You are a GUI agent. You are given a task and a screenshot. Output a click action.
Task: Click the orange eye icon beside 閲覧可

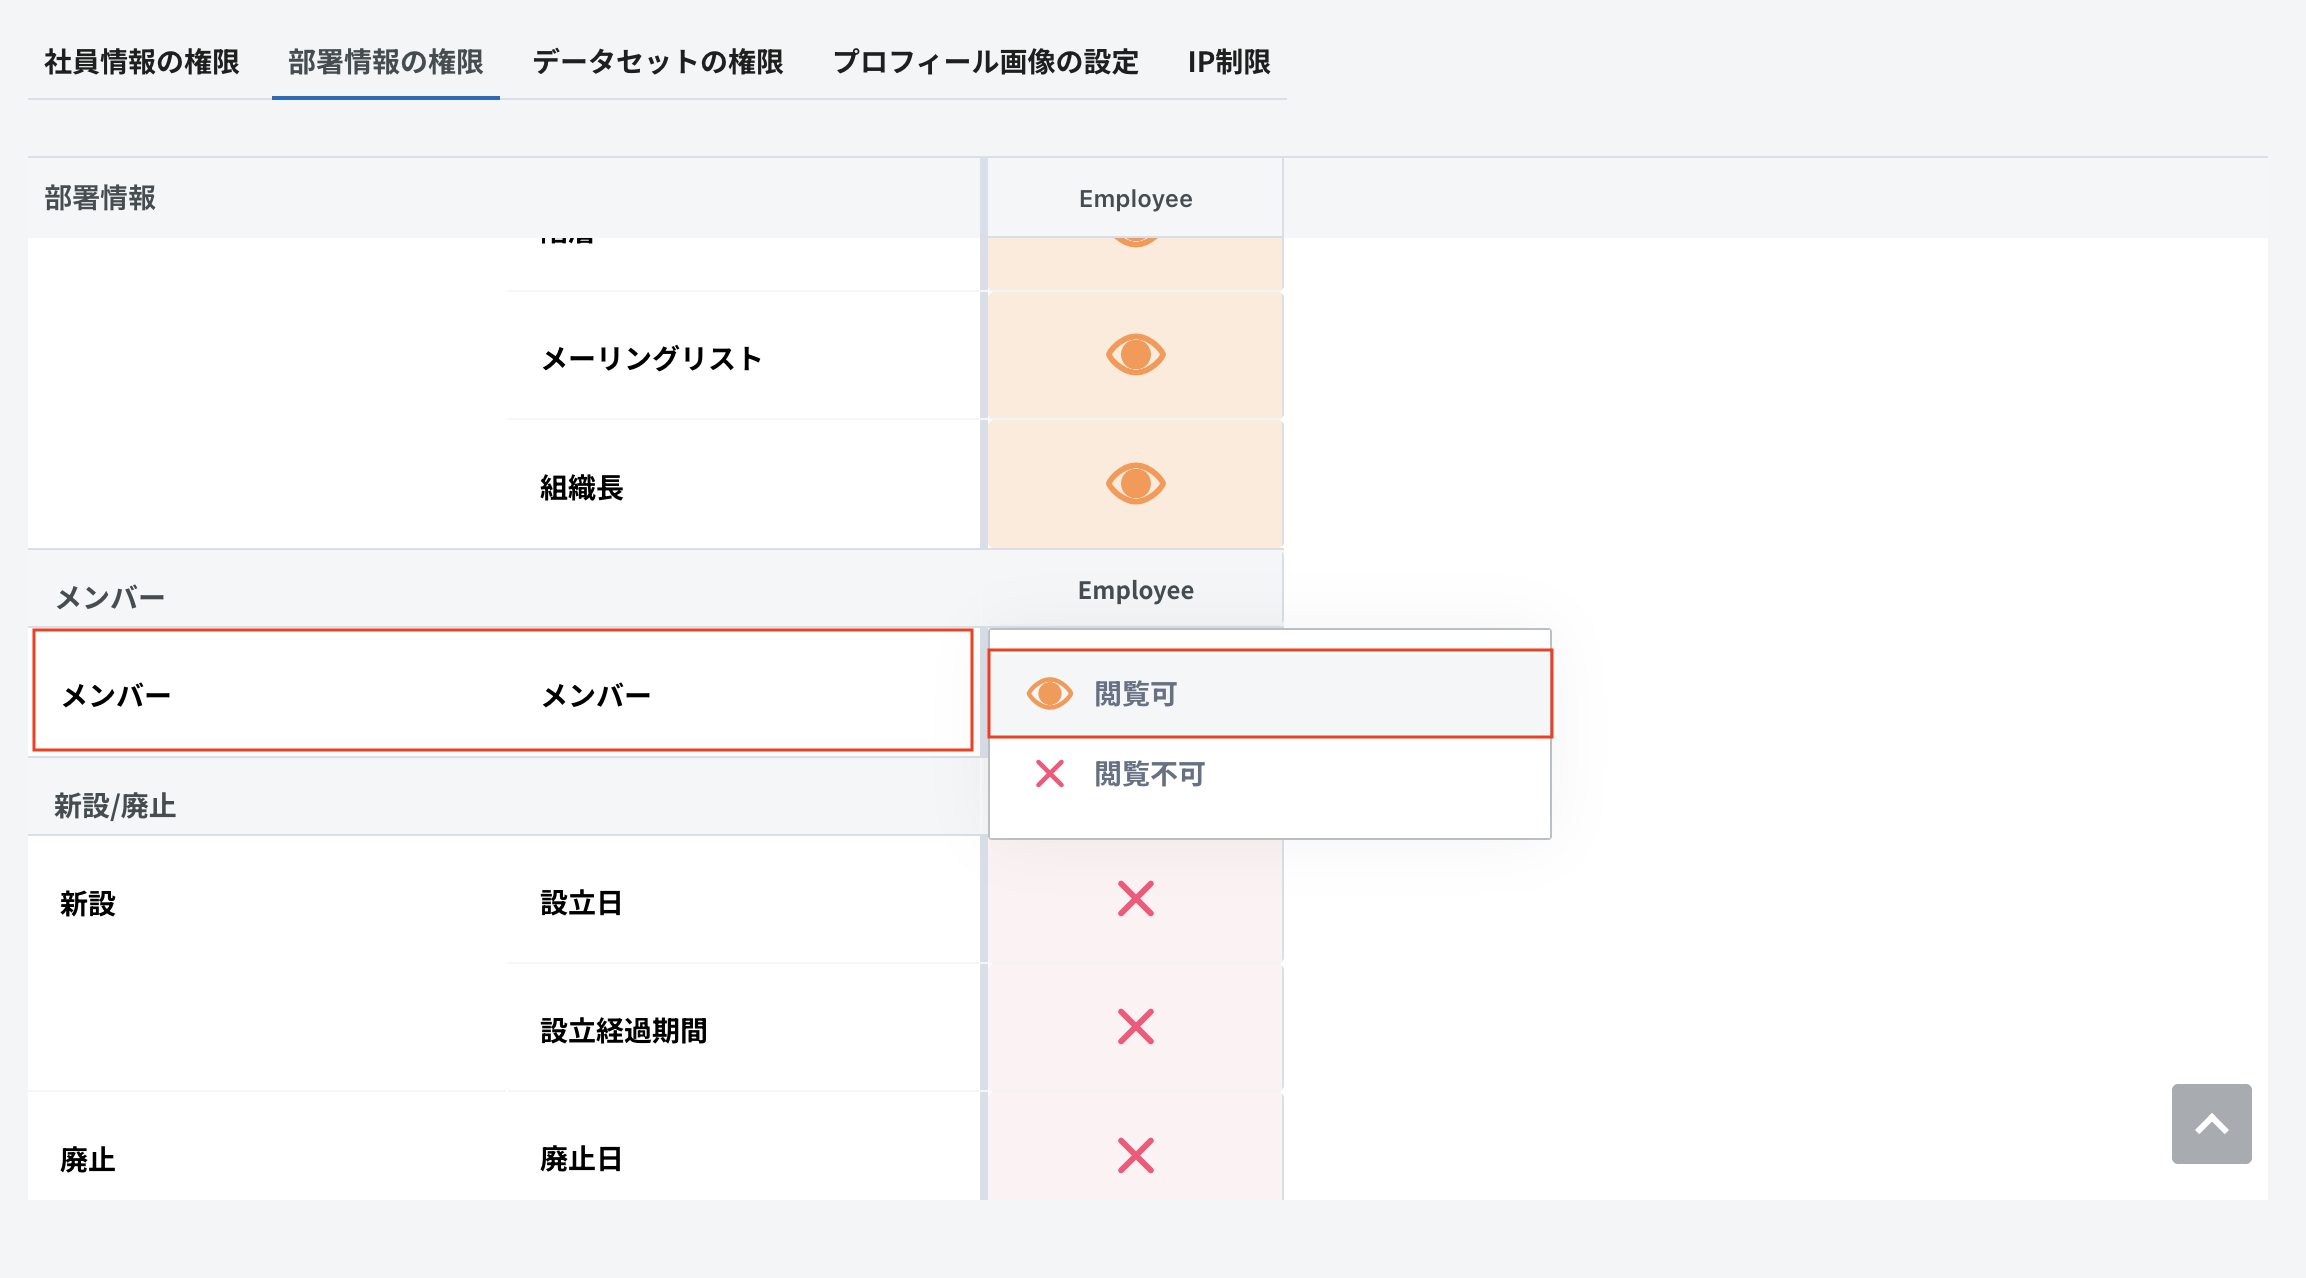pos(1050,694)
